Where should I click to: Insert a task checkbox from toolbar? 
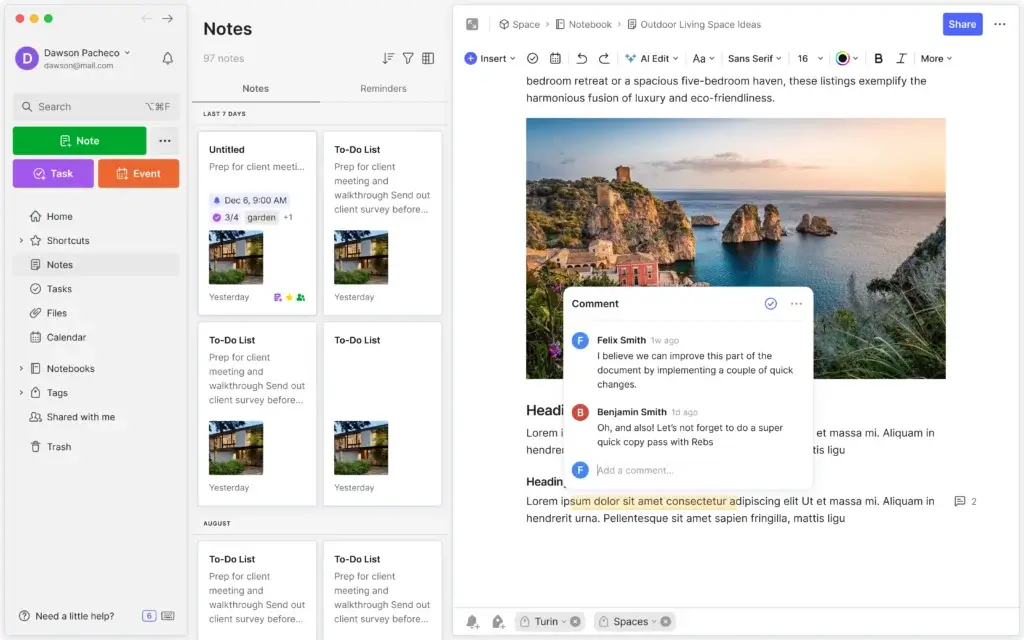coord(533,58)
